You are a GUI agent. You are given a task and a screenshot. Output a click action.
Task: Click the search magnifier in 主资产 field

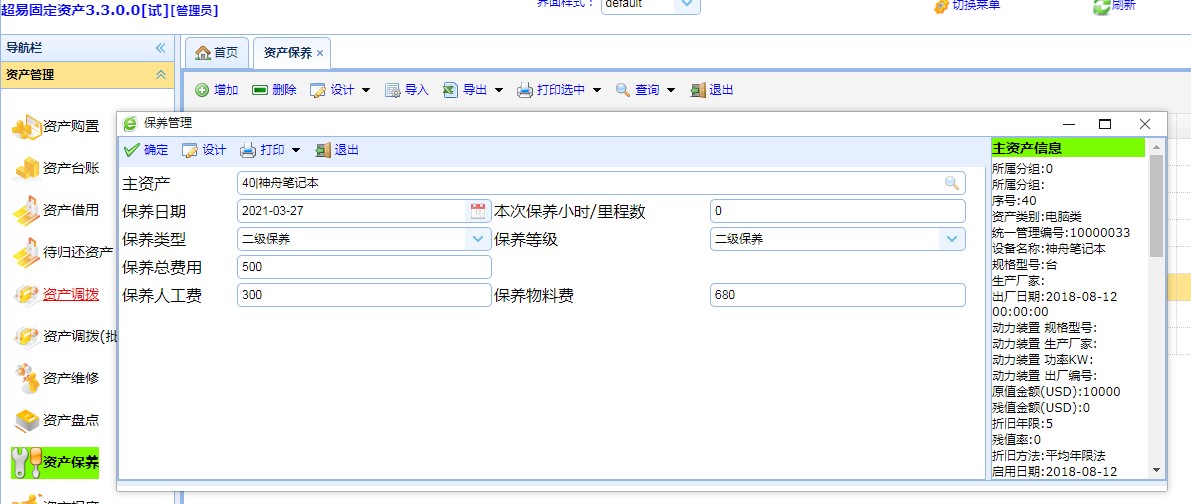coord(952,183)
